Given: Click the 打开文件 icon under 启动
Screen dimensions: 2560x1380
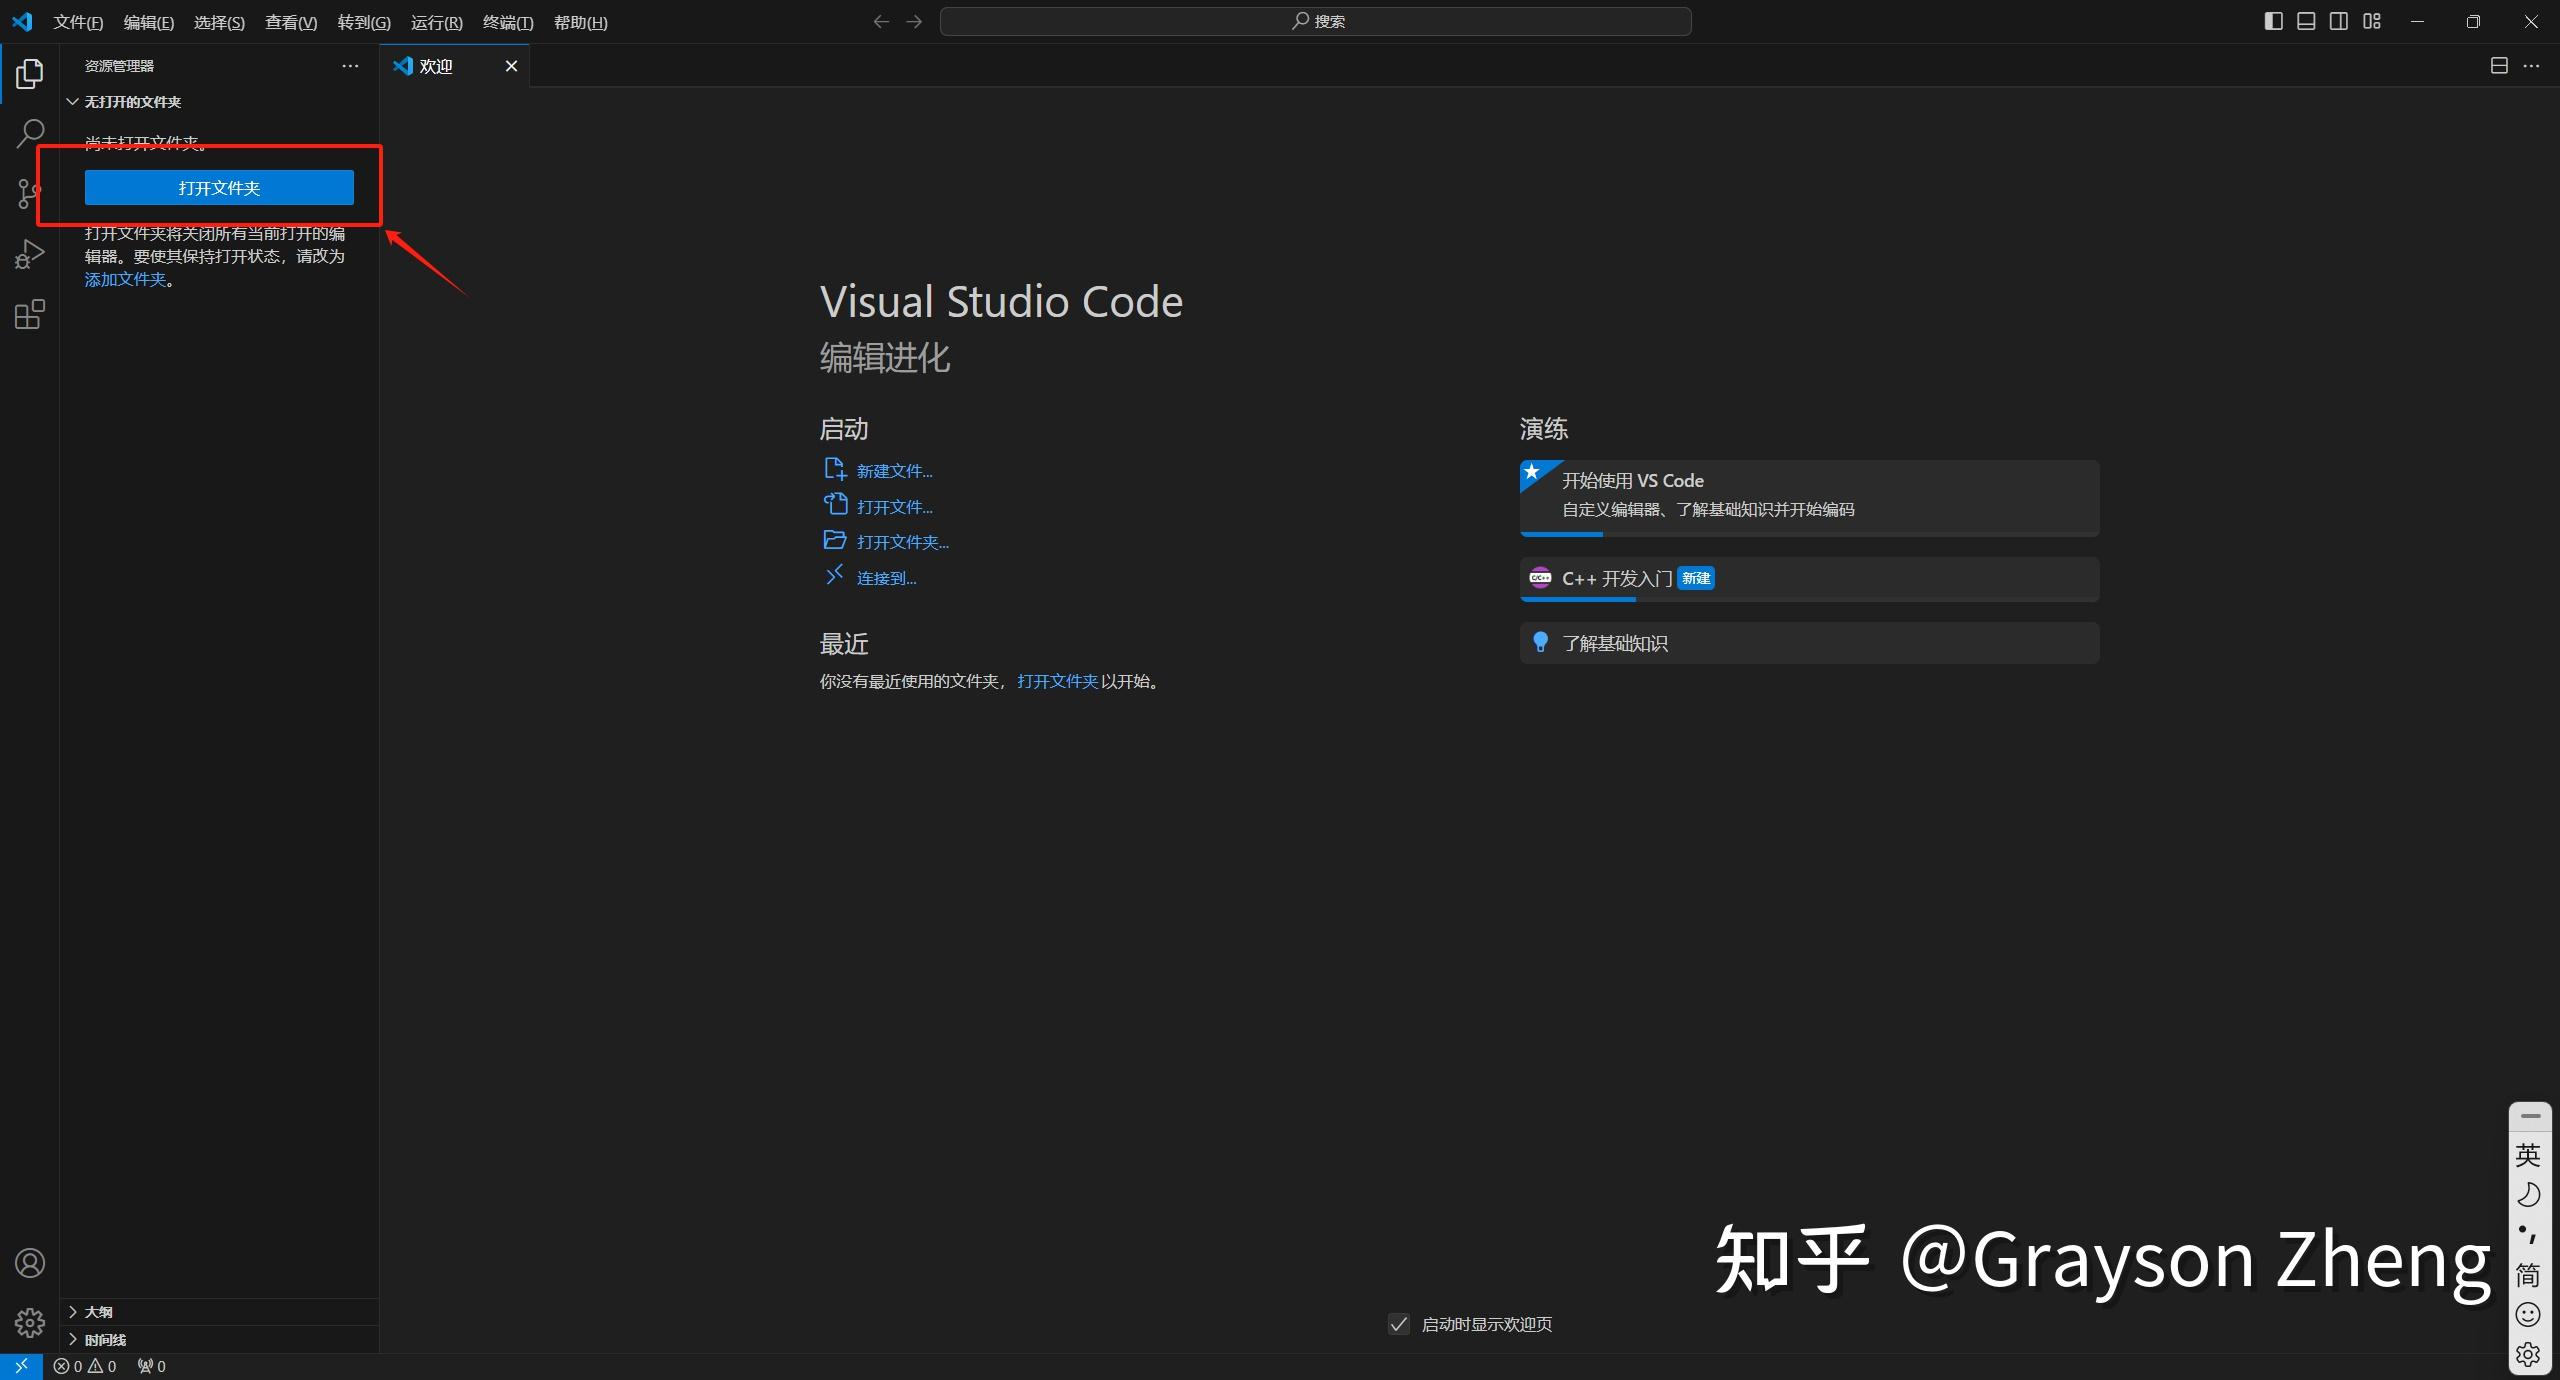Looking at the screenshot, I should (x=834, y=505).
